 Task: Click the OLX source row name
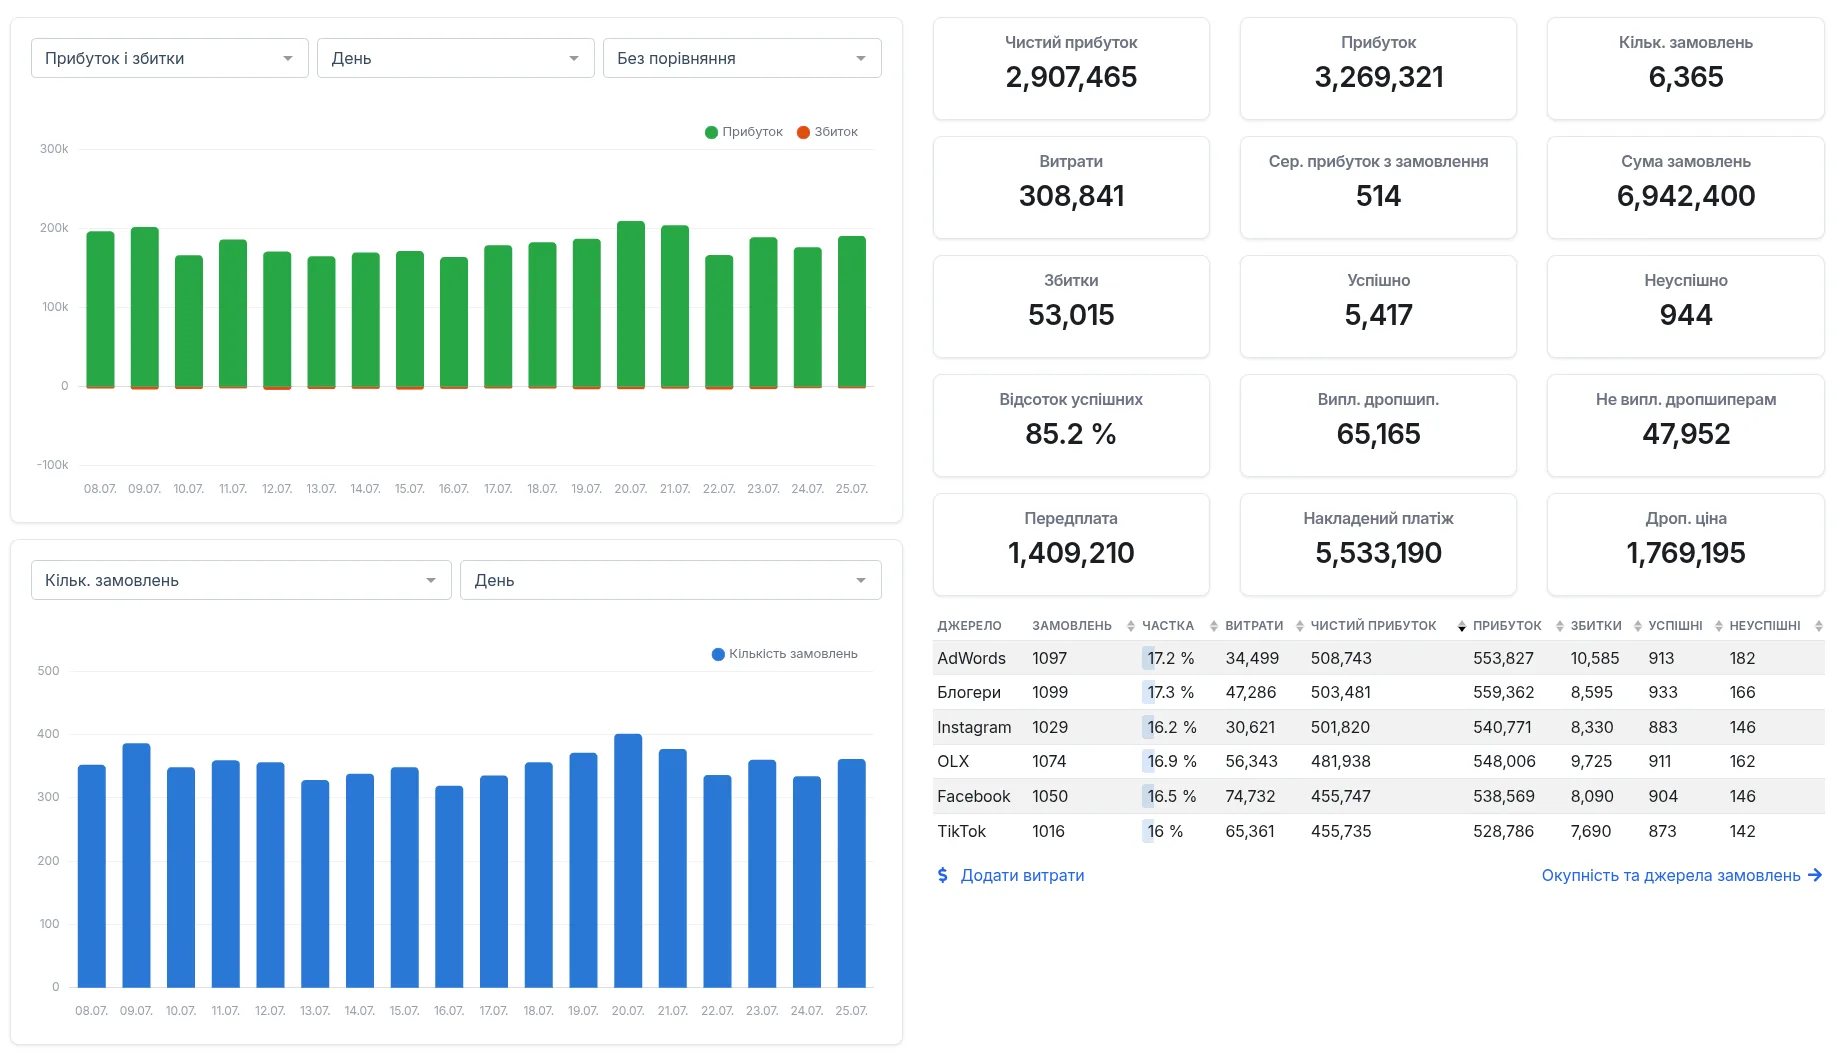click(x=953, y=761)
